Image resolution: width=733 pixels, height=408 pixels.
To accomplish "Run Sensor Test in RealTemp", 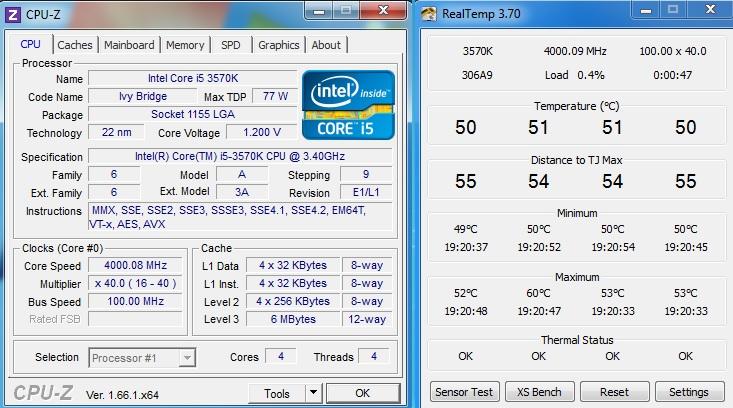I will [464, 392].
